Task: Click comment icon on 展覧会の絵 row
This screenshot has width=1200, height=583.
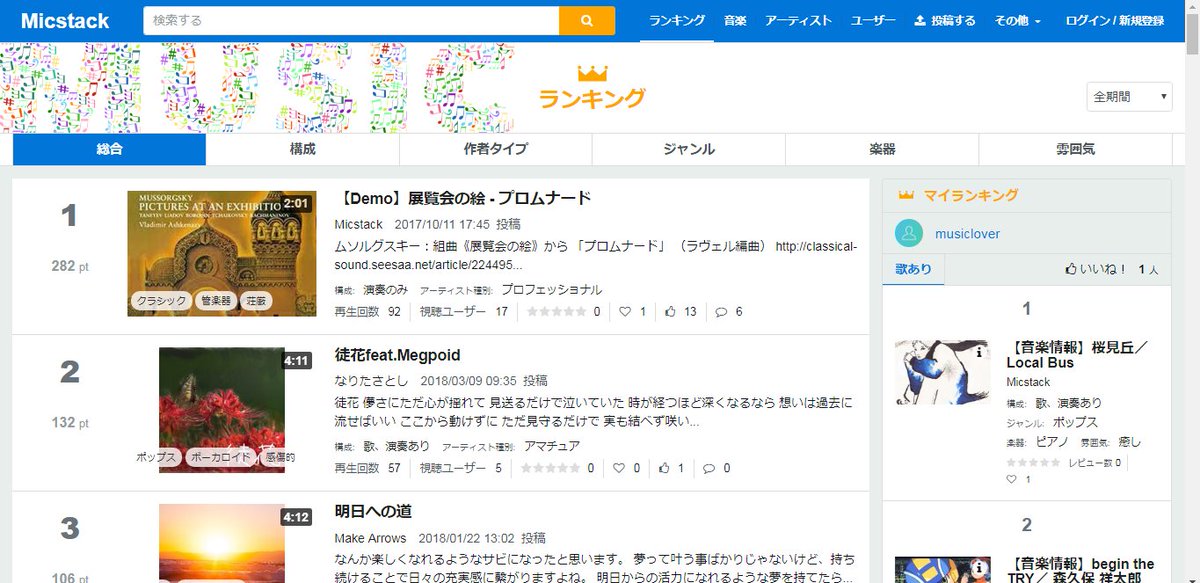Action: (722, 312)
